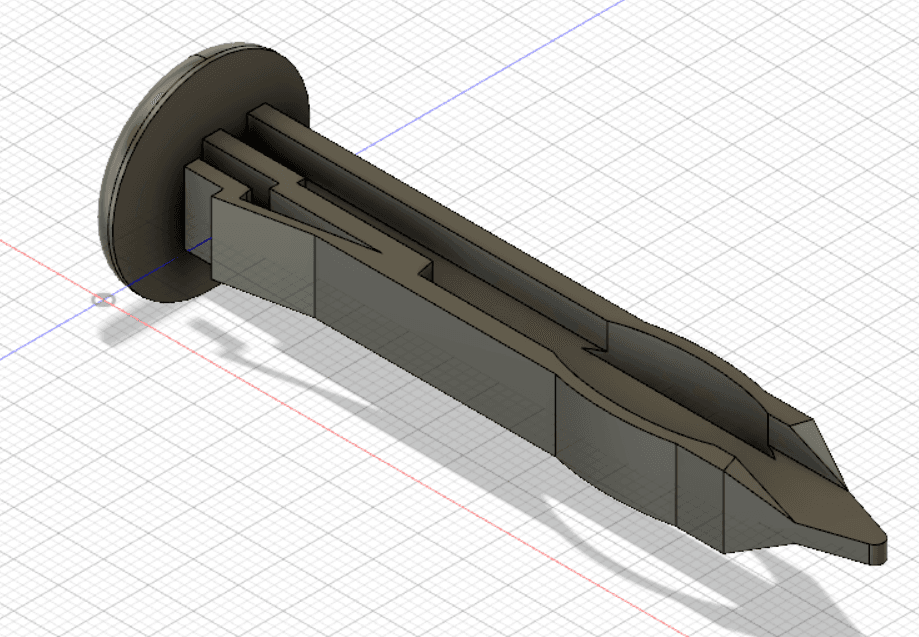Viewport: 919px width, 637px height.
Task: Click the origin point marker on the grid
Action: [x=103, y=300]
